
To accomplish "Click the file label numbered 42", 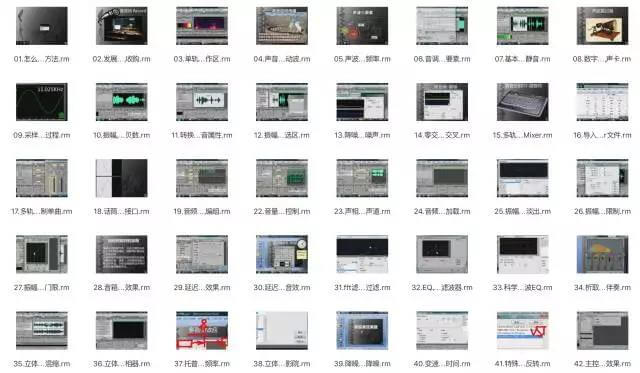I will (602, 364).
